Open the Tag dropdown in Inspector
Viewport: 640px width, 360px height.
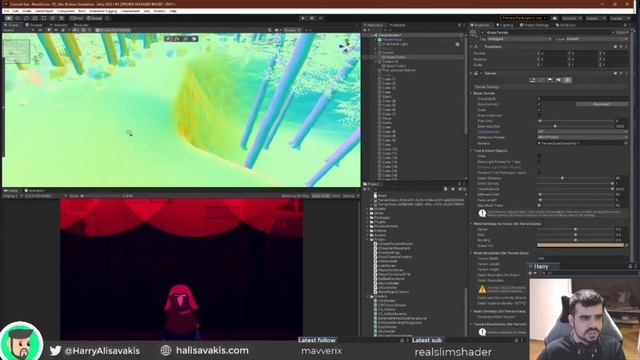(x=520, y=39)
